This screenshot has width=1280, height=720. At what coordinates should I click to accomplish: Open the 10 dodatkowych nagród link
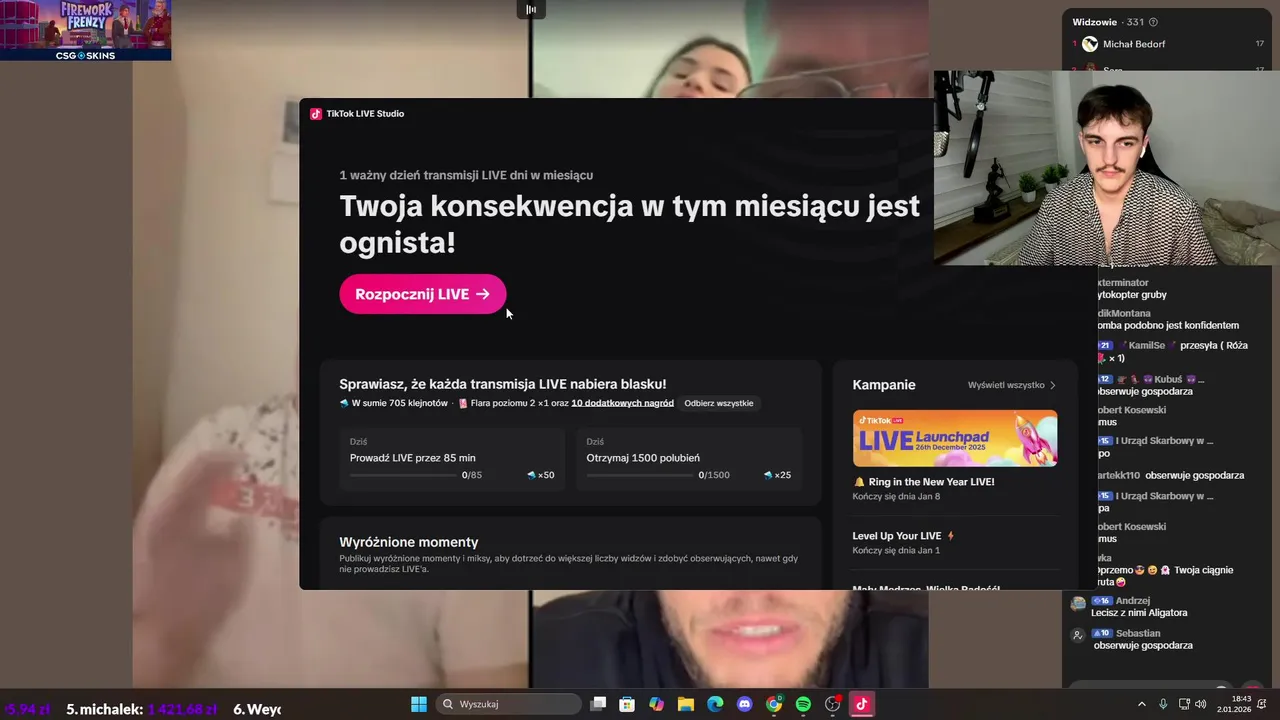[622, 403]
